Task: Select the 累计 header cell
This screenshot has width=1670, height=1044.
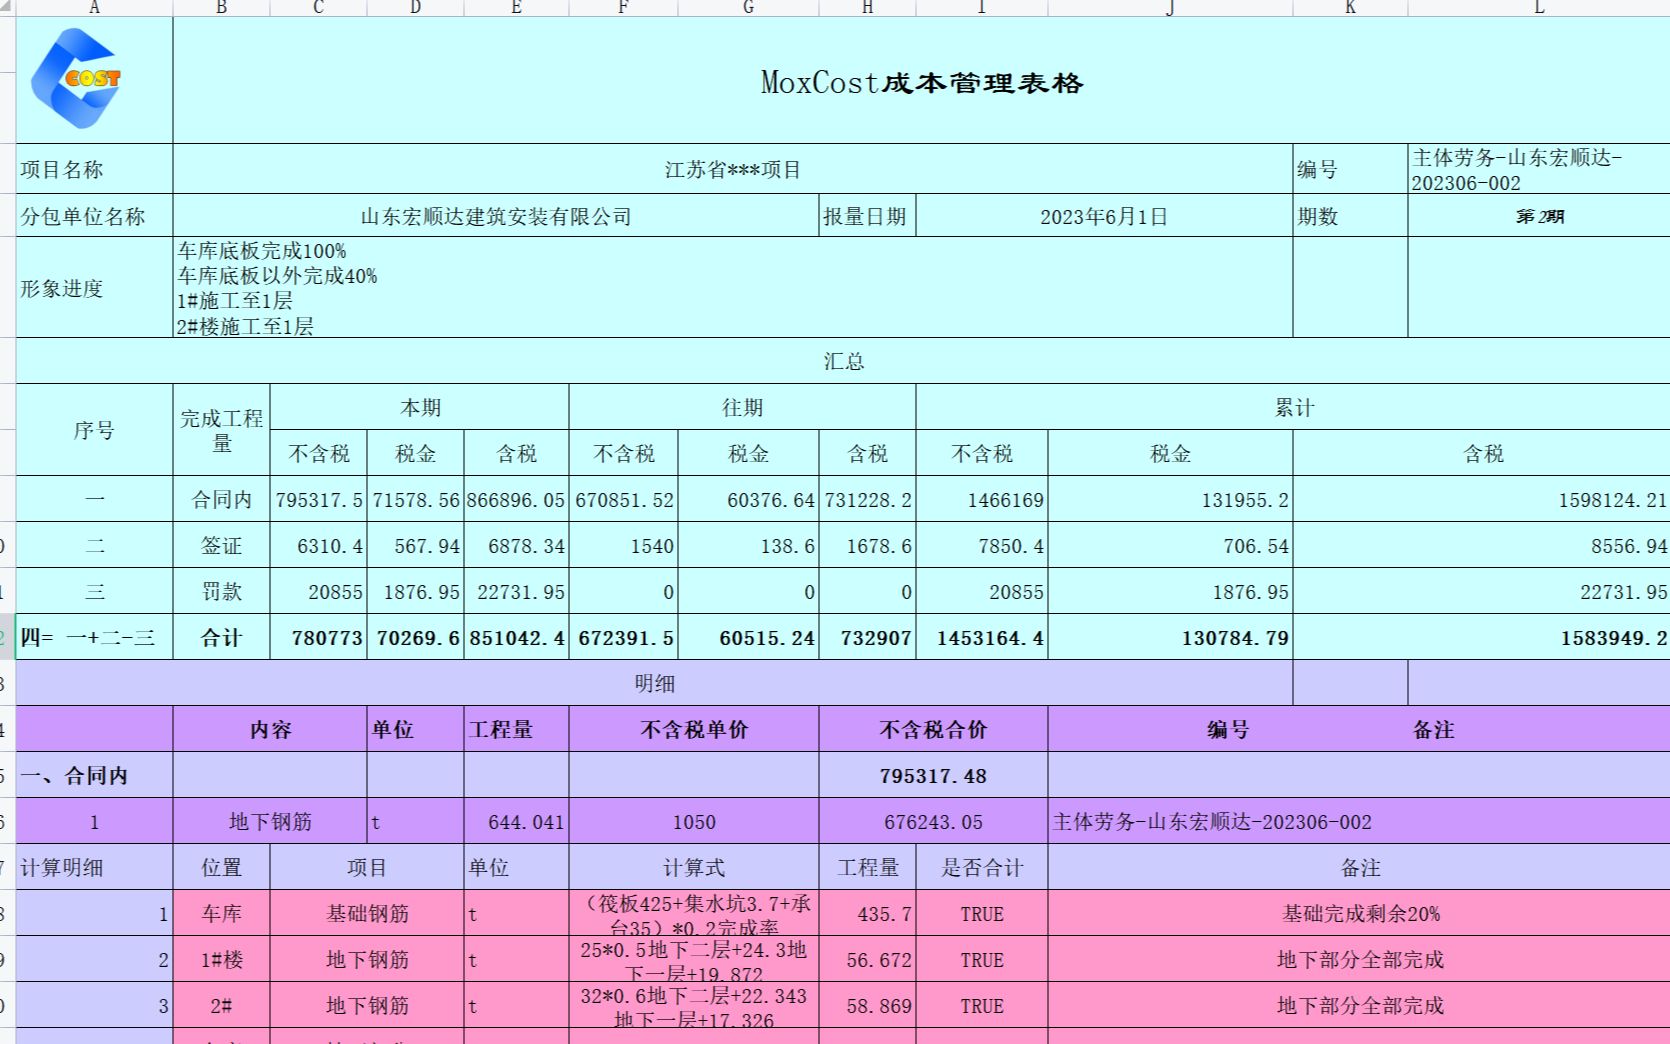Action: click(1293, 407)
